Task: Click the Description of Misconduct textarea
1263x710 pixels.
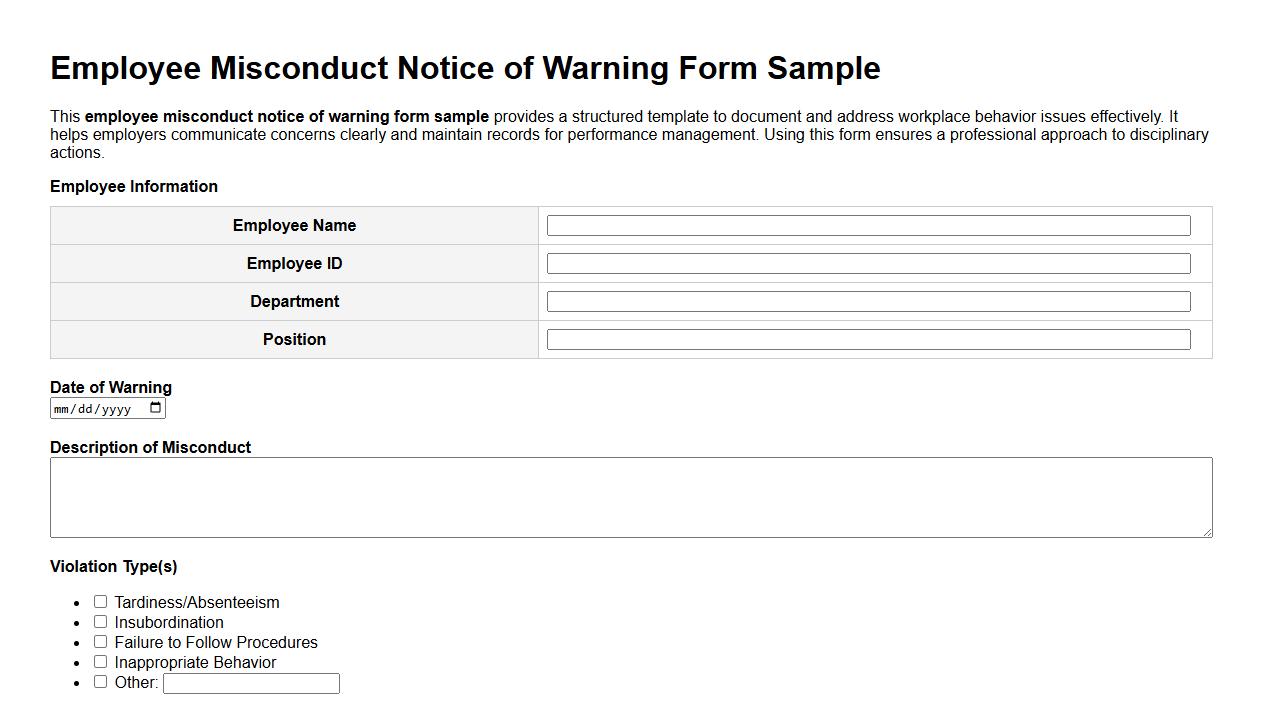Action: tap(631, 497)
